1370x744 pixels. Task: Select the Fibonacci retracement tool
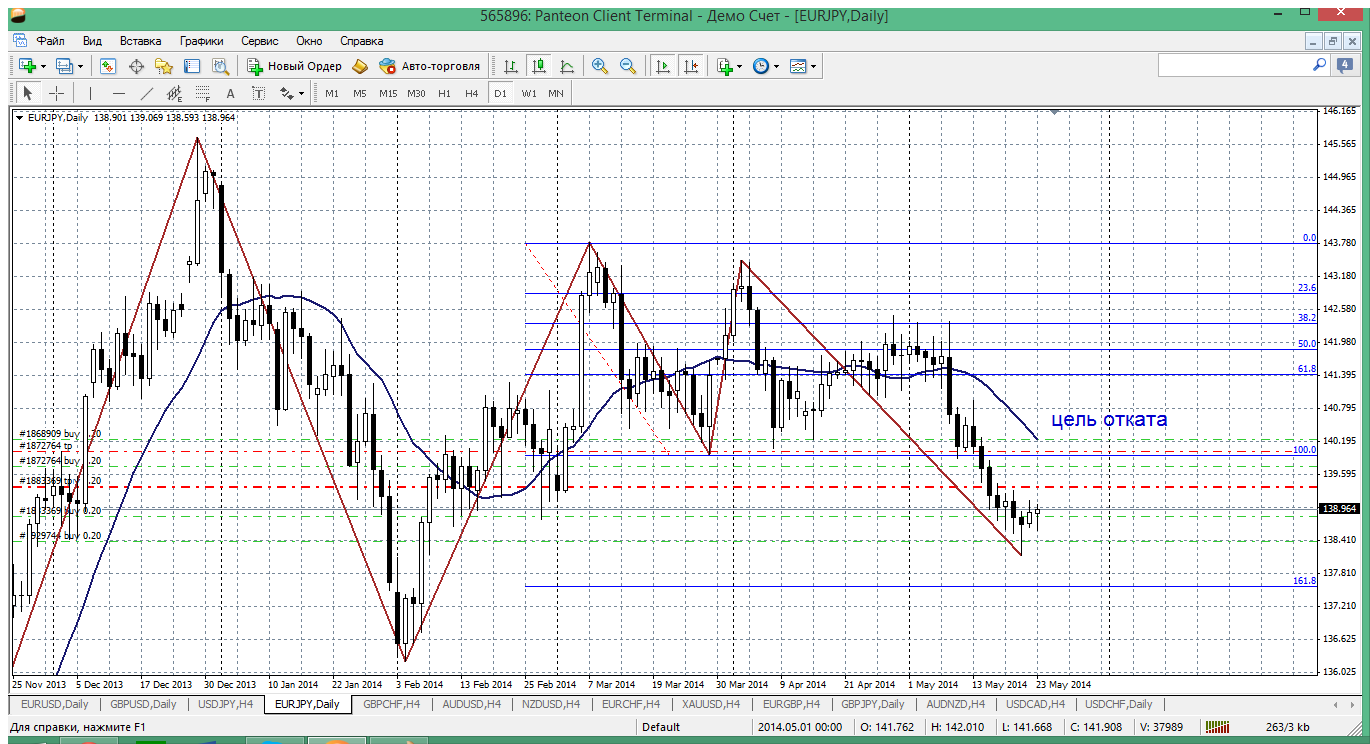click(x=203, y=93)
